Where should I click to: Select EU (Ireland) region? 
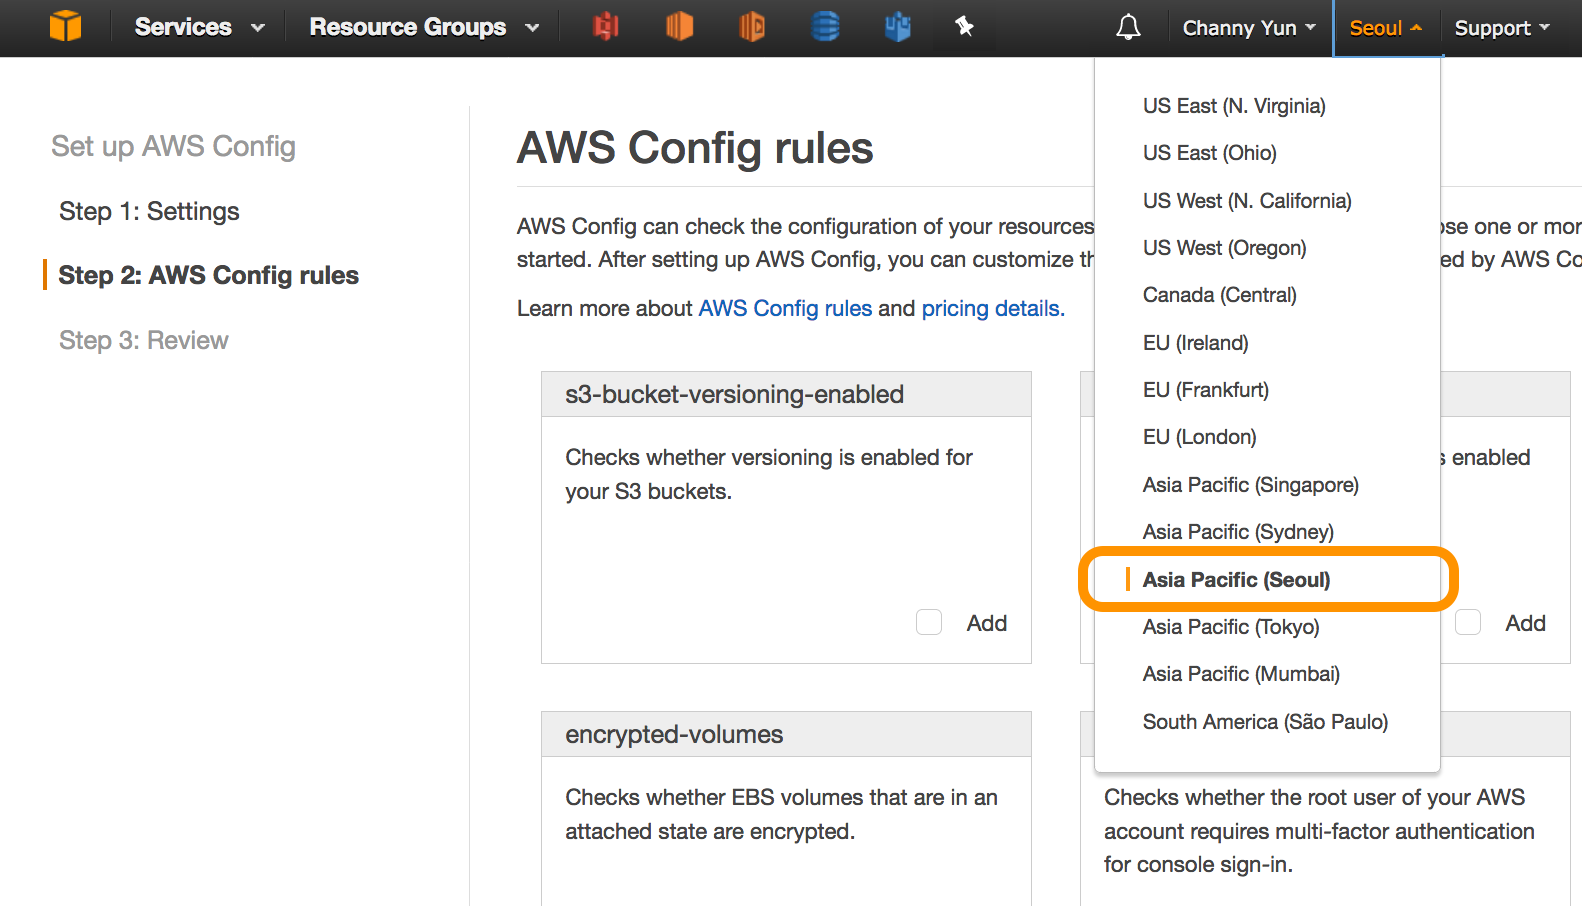pos(1195,342)
